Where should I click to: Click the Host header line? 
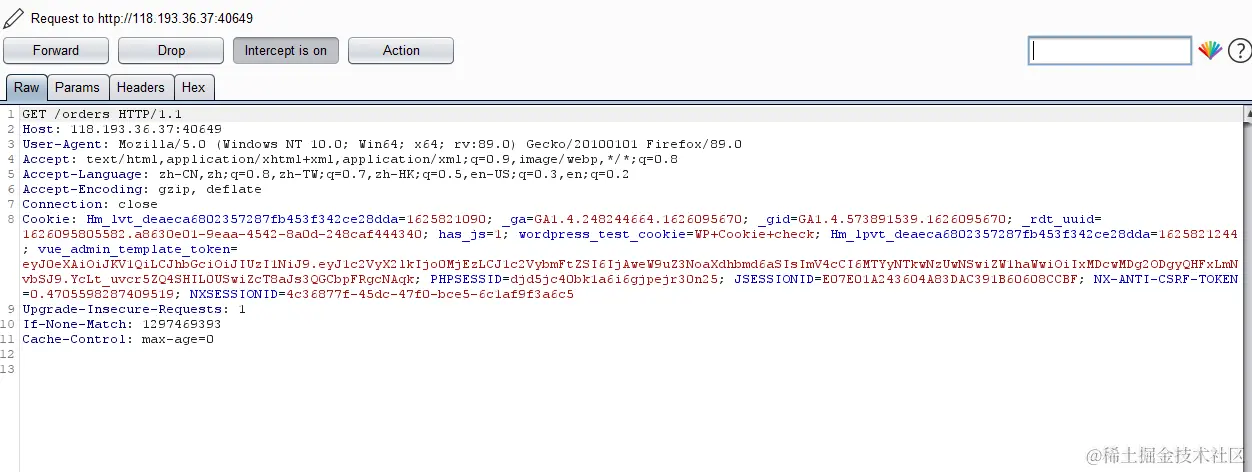[122, 129]
